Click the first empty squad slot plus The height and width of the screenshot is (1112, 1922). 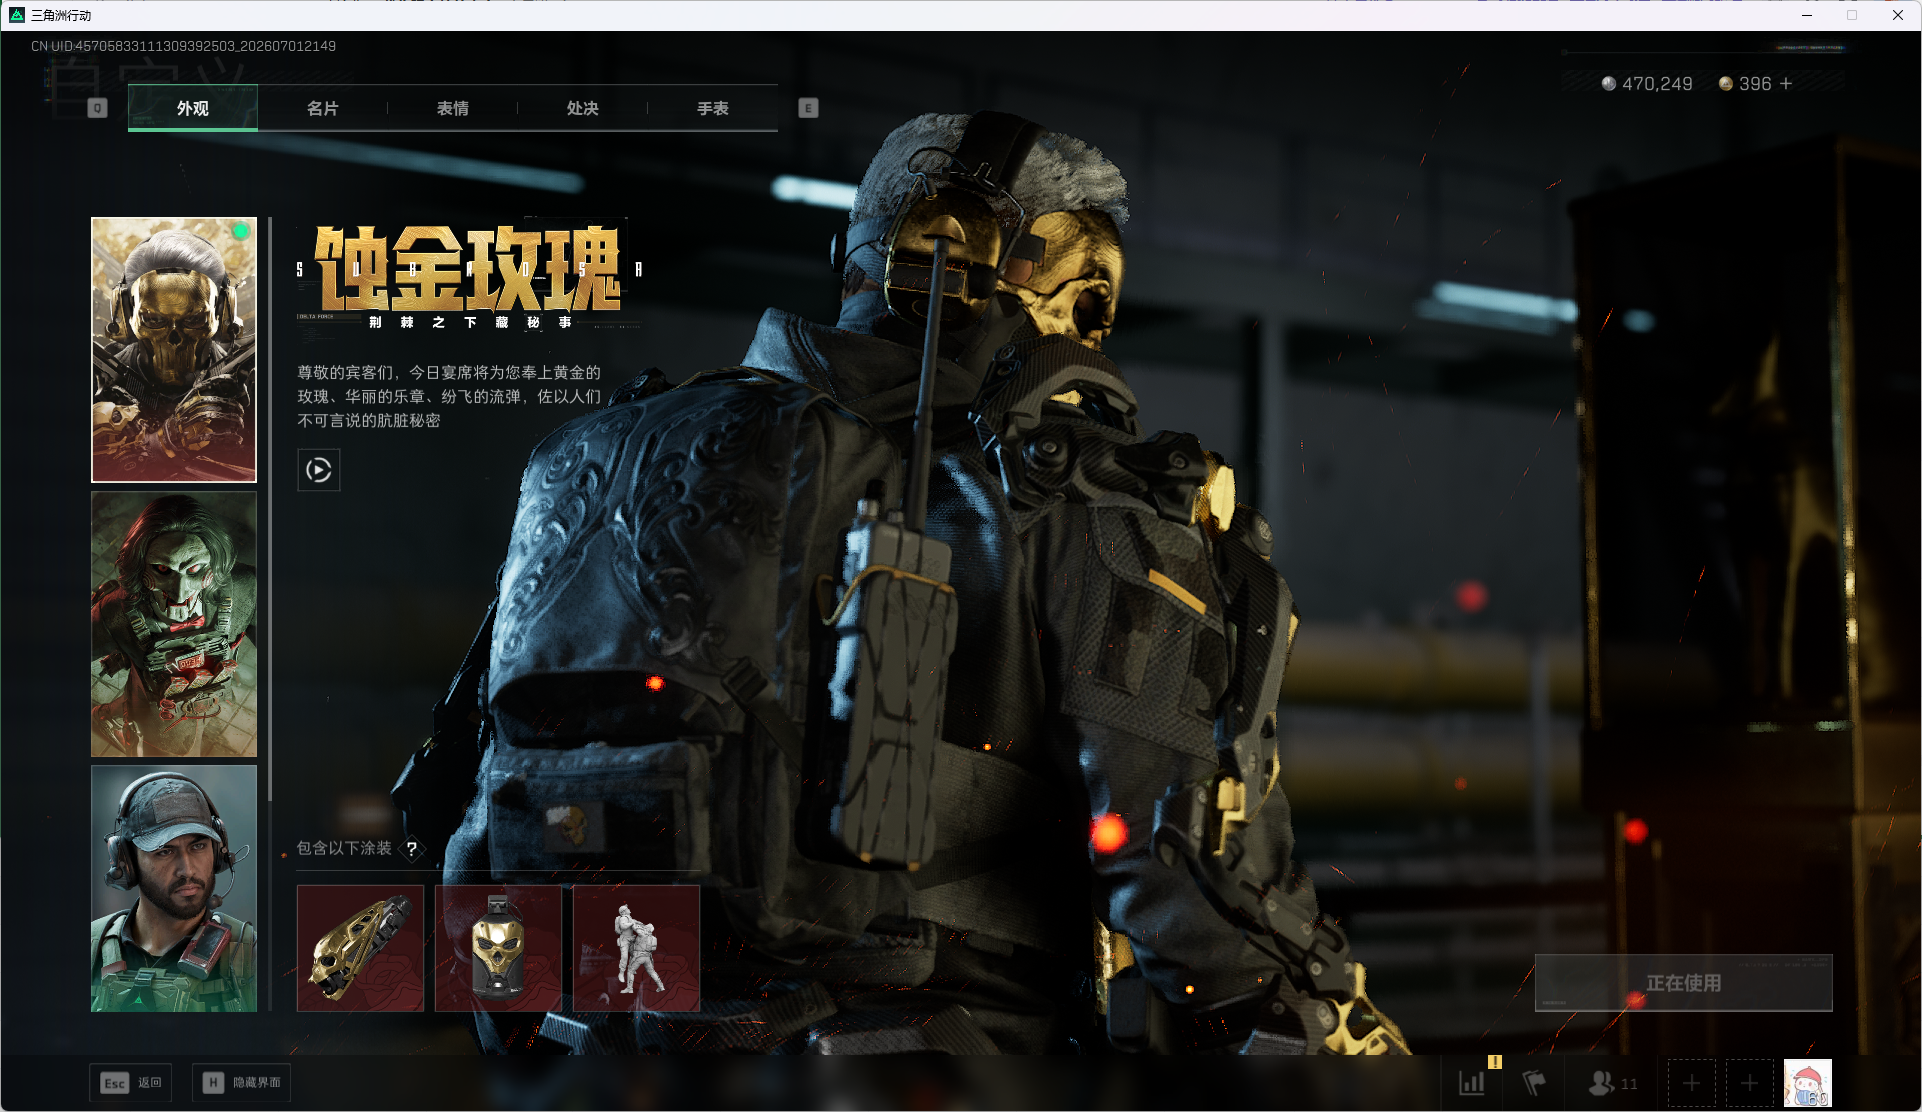(x=1691, y=1083)
